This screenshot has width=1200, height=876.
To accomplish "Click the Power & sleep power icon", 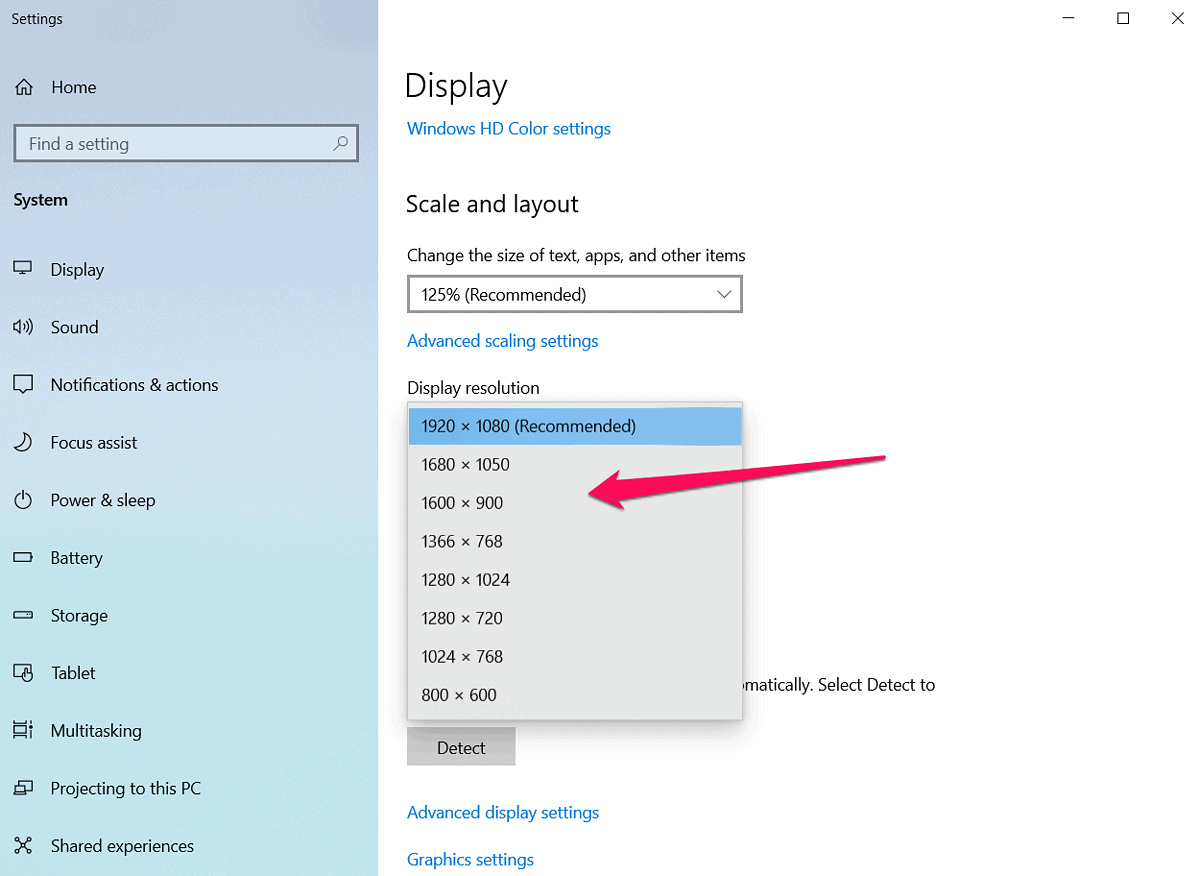I will [x=24, y=500].
